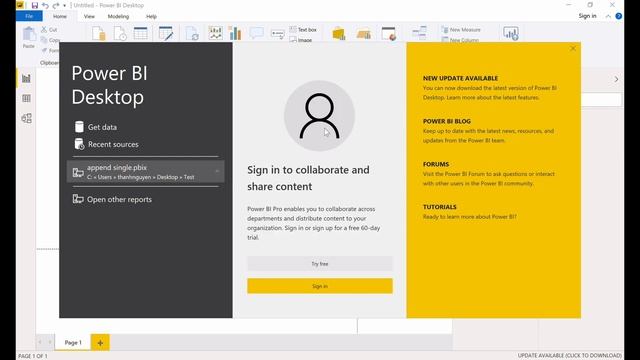
Task: Click the Publish ribbon icon
Action: pyautogui.click(x=511, y=33)
